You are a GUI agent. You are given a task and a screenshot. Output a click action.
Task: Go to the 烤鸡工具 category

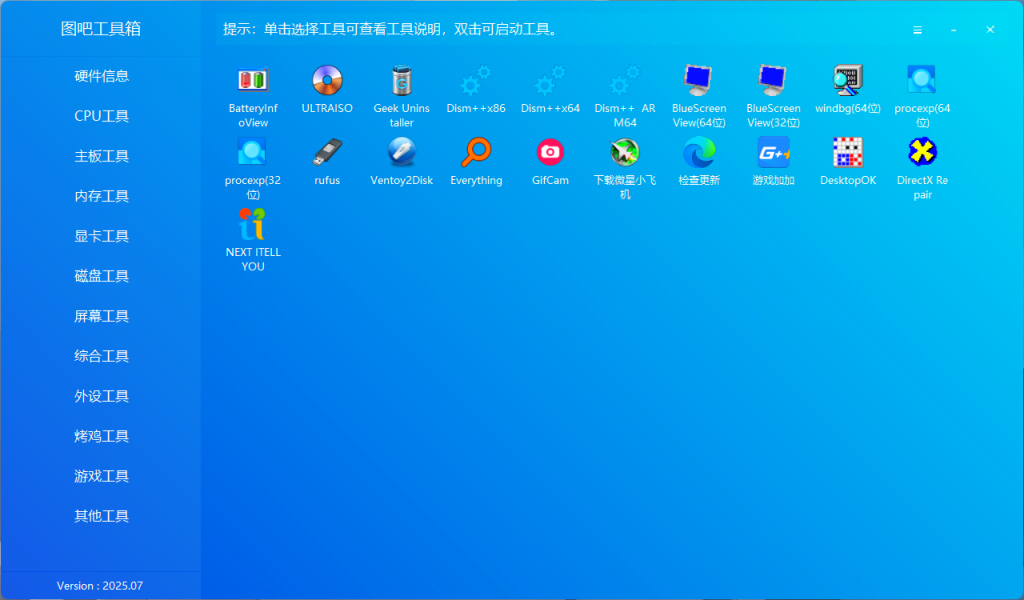(101, 436)
